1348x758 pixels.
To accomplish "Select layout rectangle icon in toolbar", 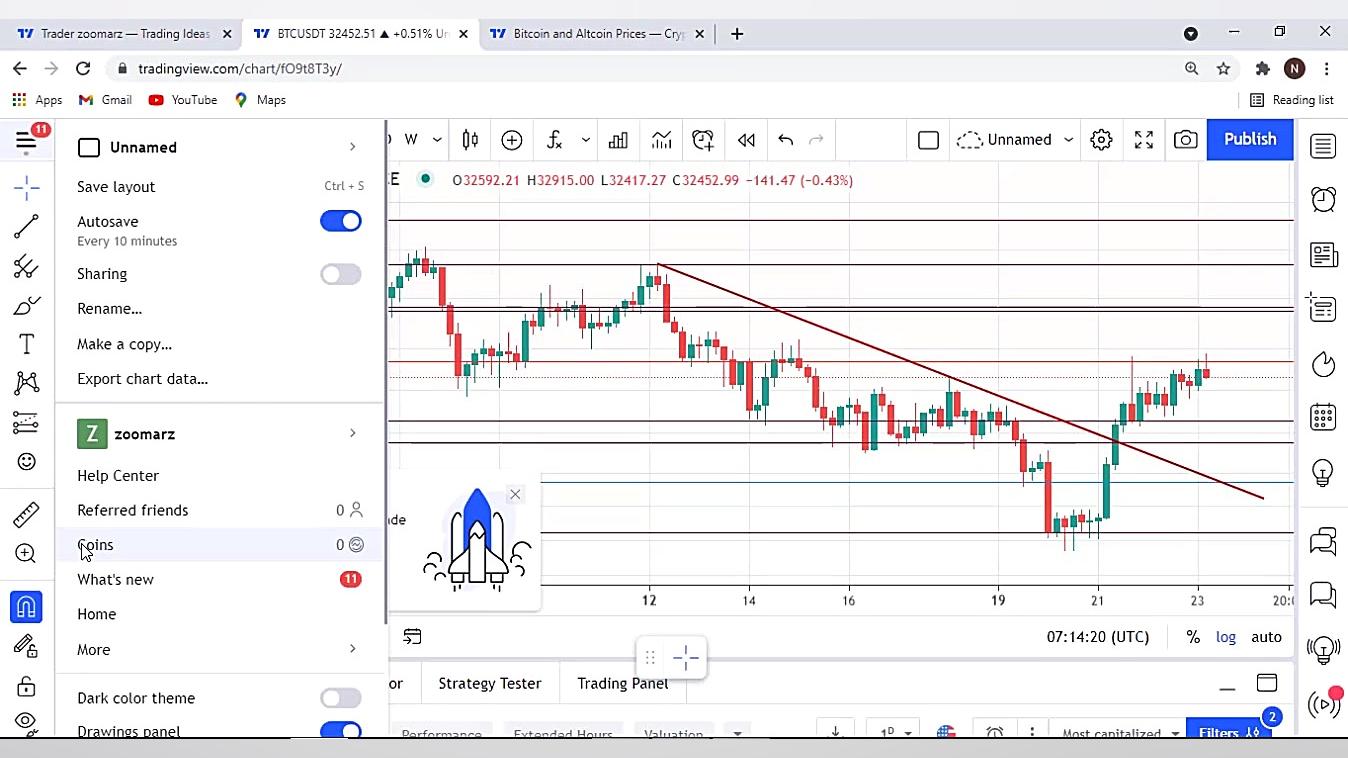I will pyautogui.click(x=928, y=140).
